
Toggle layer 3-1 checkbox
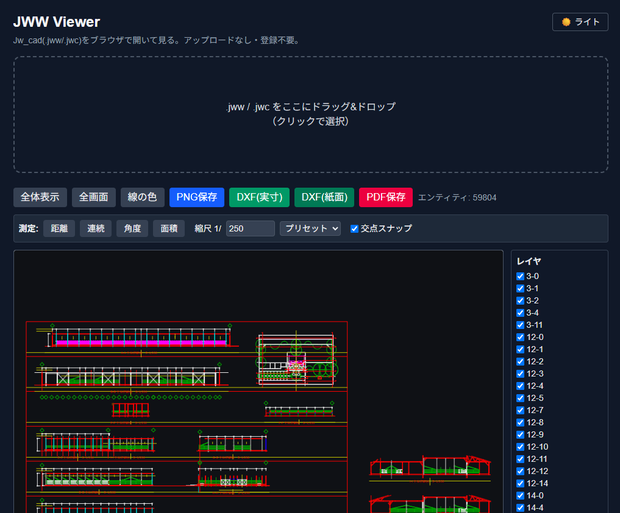520,288
